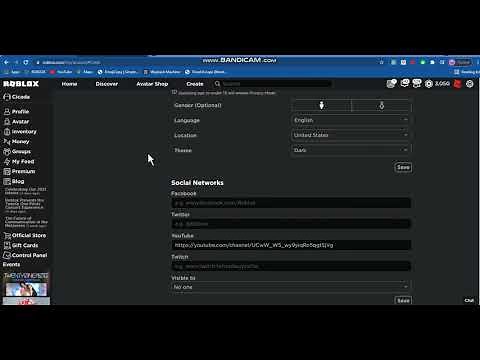
Task: Select the female gender option
Action: pyautogui.click(x=382, y=106)
